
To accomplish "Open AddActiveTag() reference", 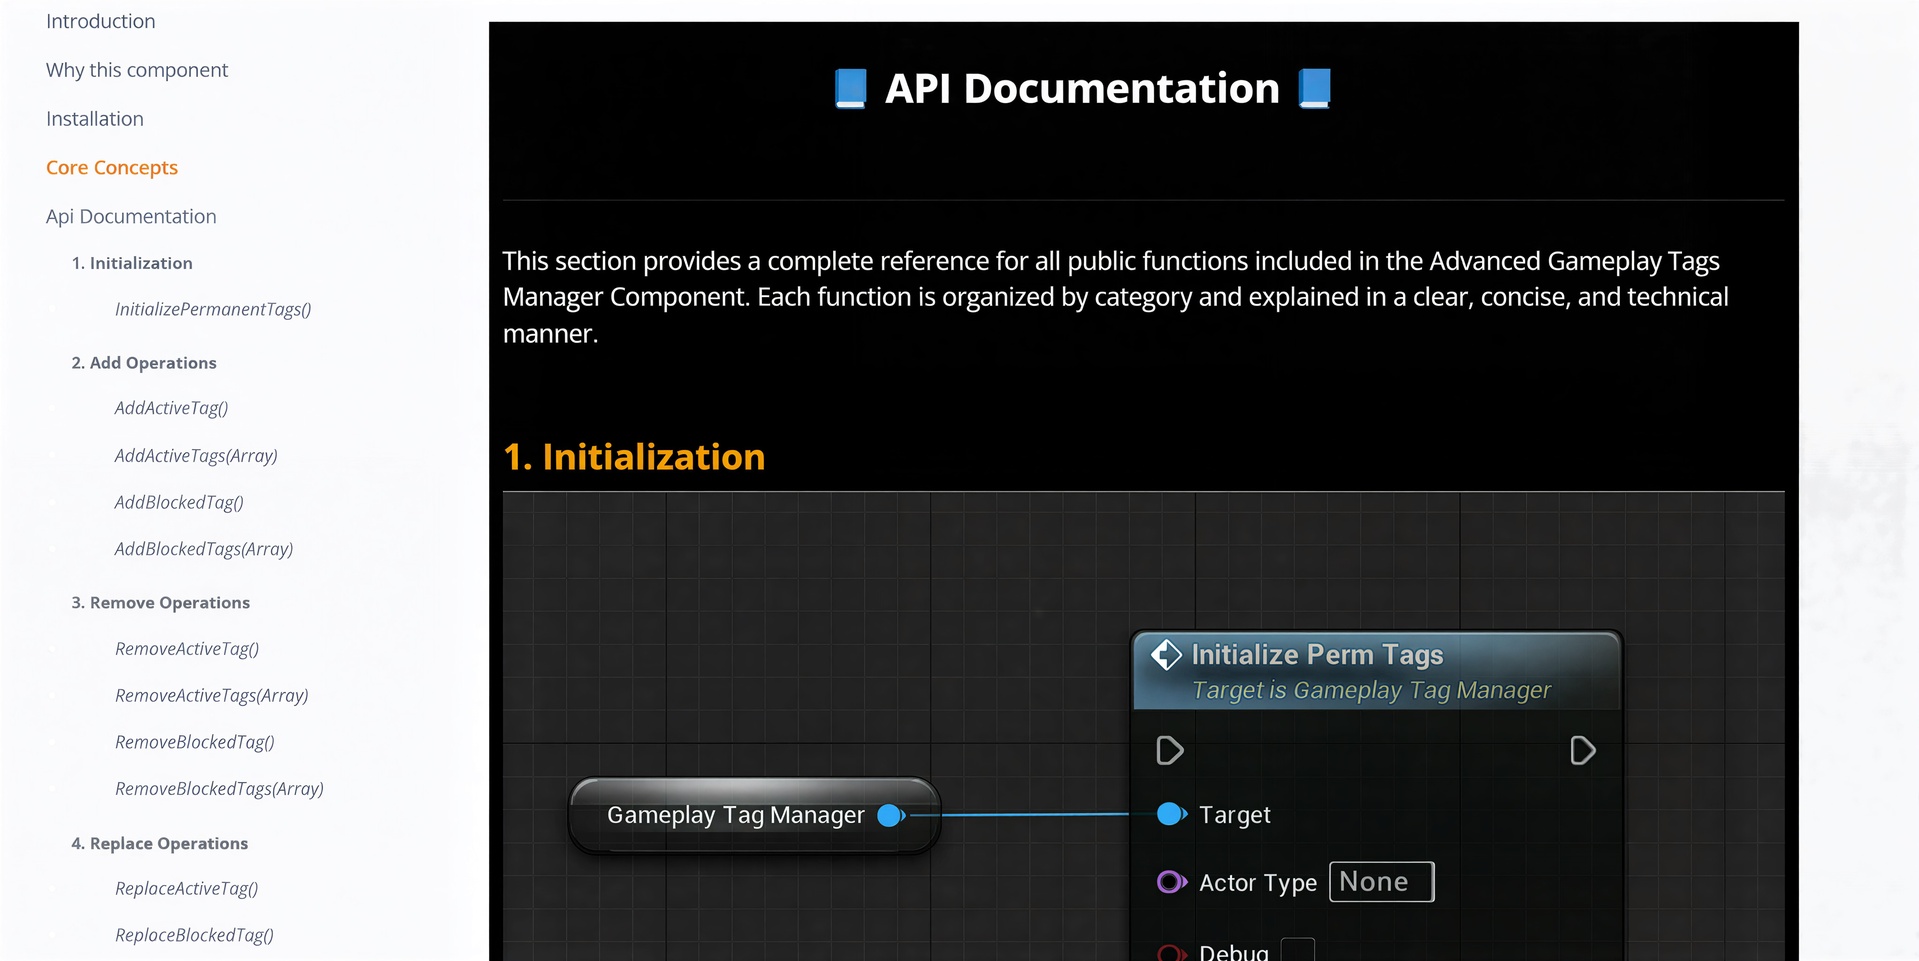I will point(172,408).
